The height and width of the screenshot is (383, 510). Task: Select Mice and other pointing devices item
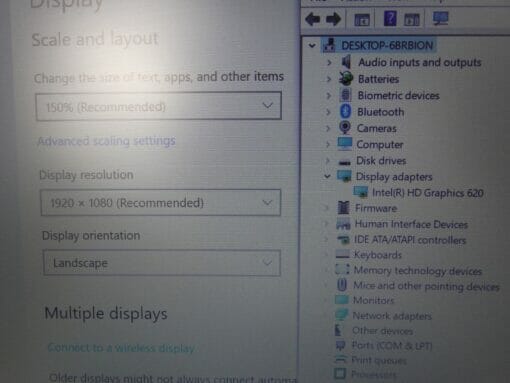(426, 286)
